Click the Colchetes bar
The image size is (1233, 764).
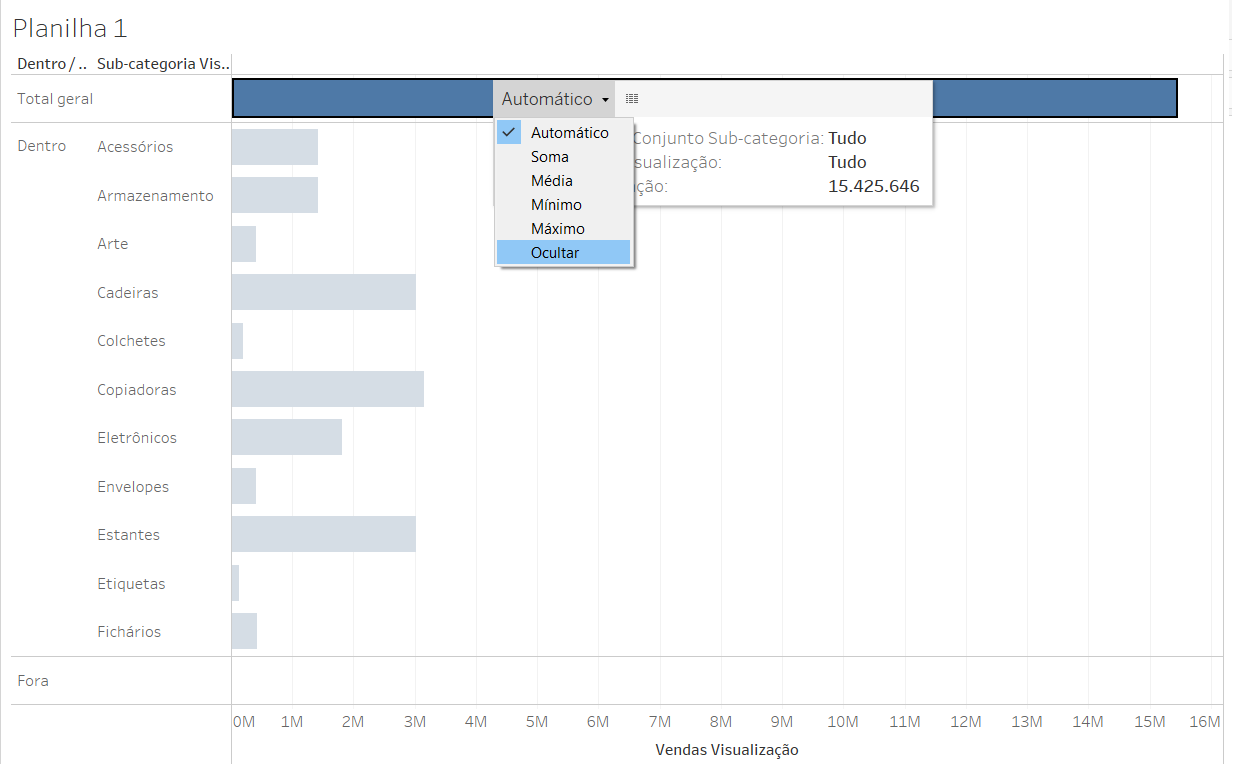click(237, 341)
